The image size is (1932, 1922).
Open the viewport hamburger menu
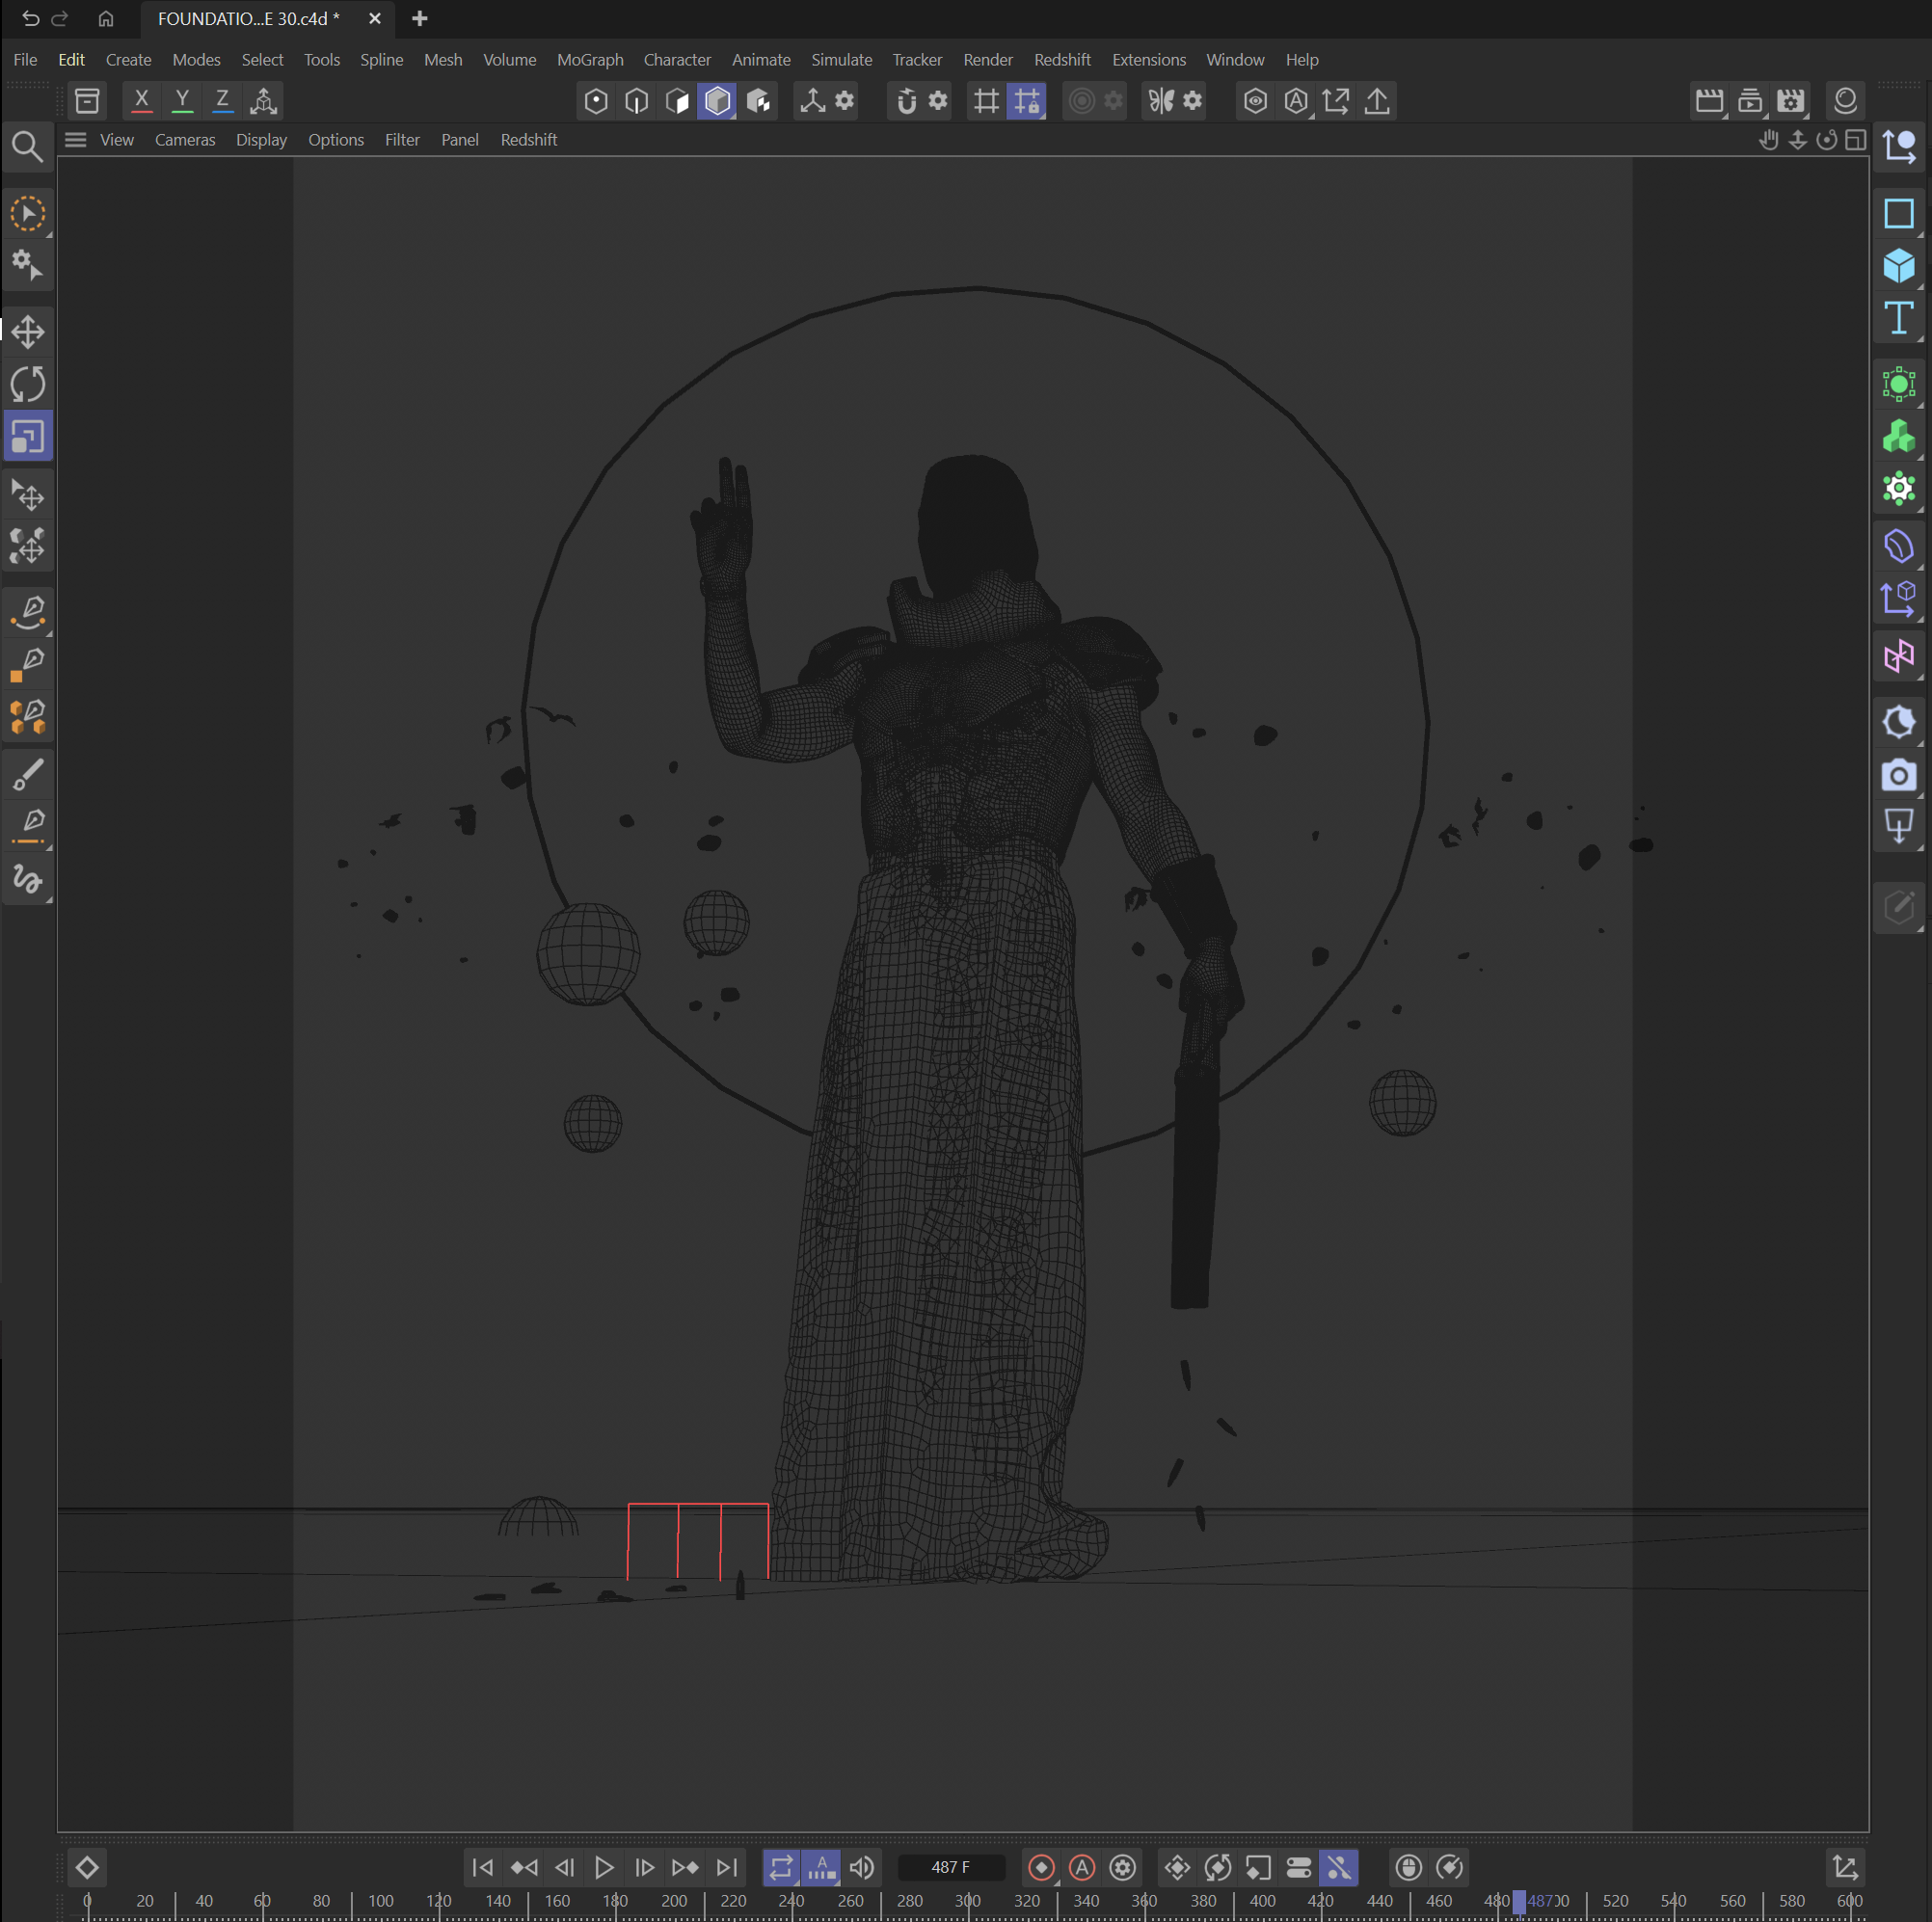[76, 140]
